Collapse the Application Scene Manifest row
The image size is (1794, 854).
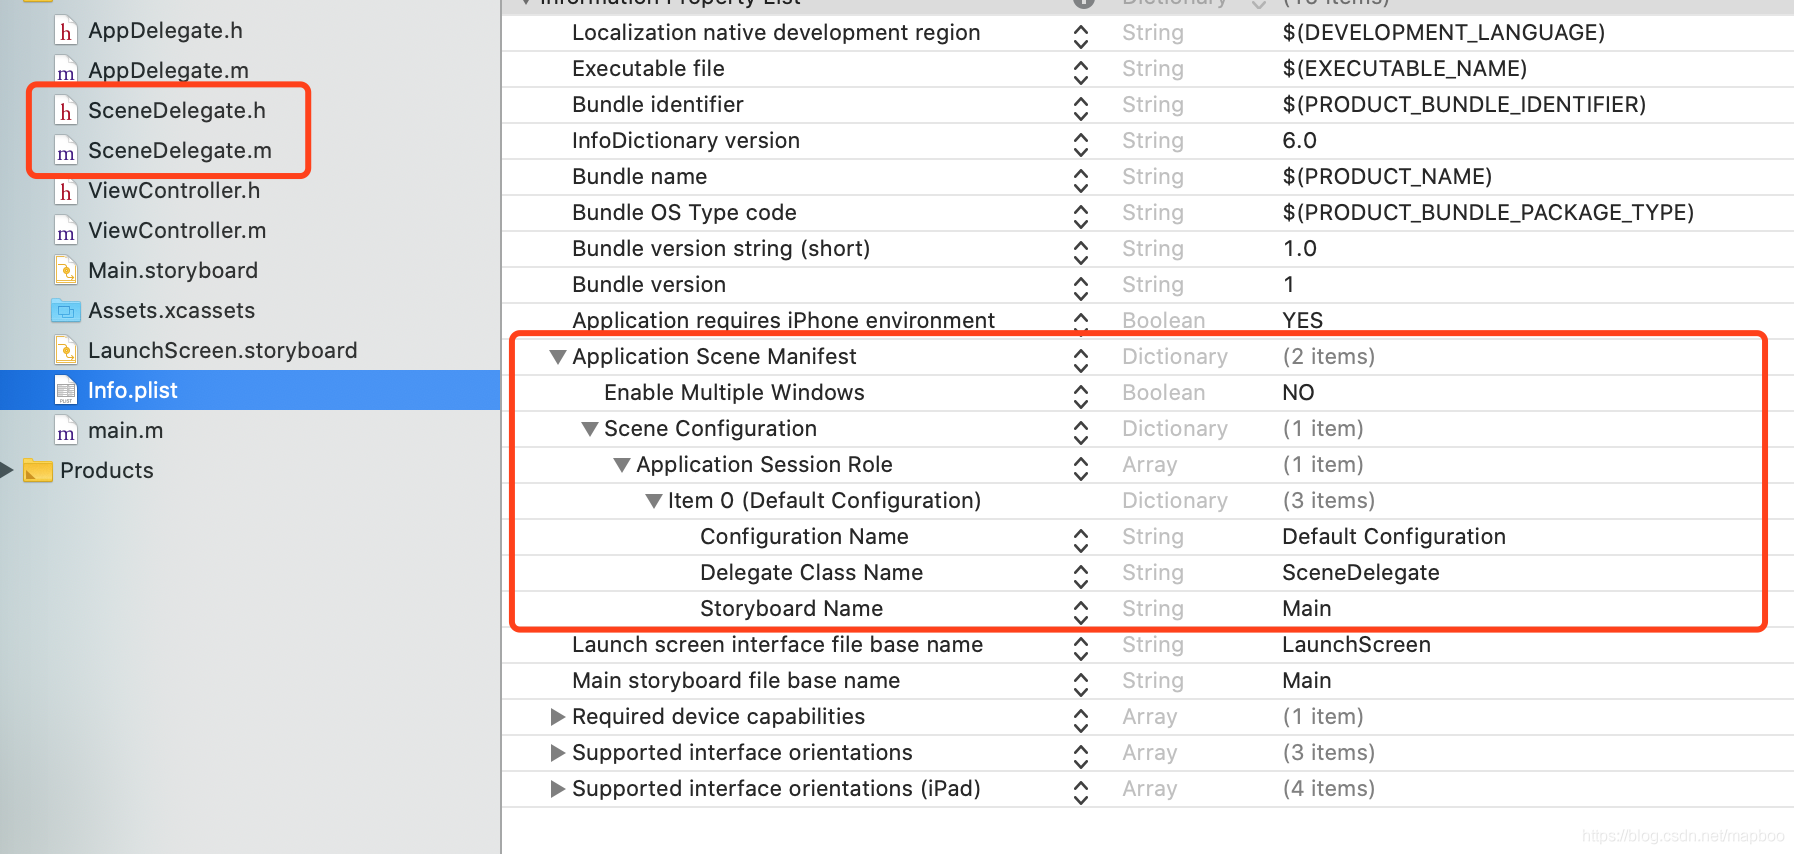click(x=558, y=357)
